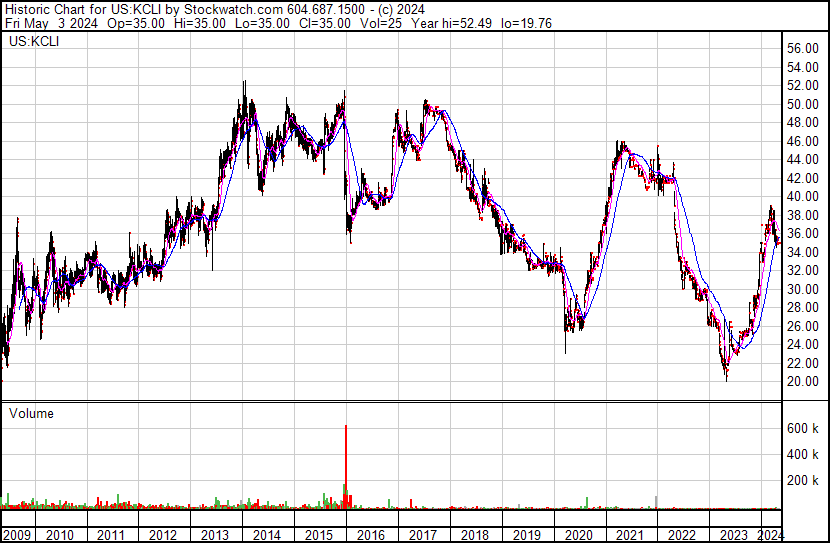The width and height of the screenshot is (830, 543).
Task: Select the 2018 year label
Action: (474, 535)
